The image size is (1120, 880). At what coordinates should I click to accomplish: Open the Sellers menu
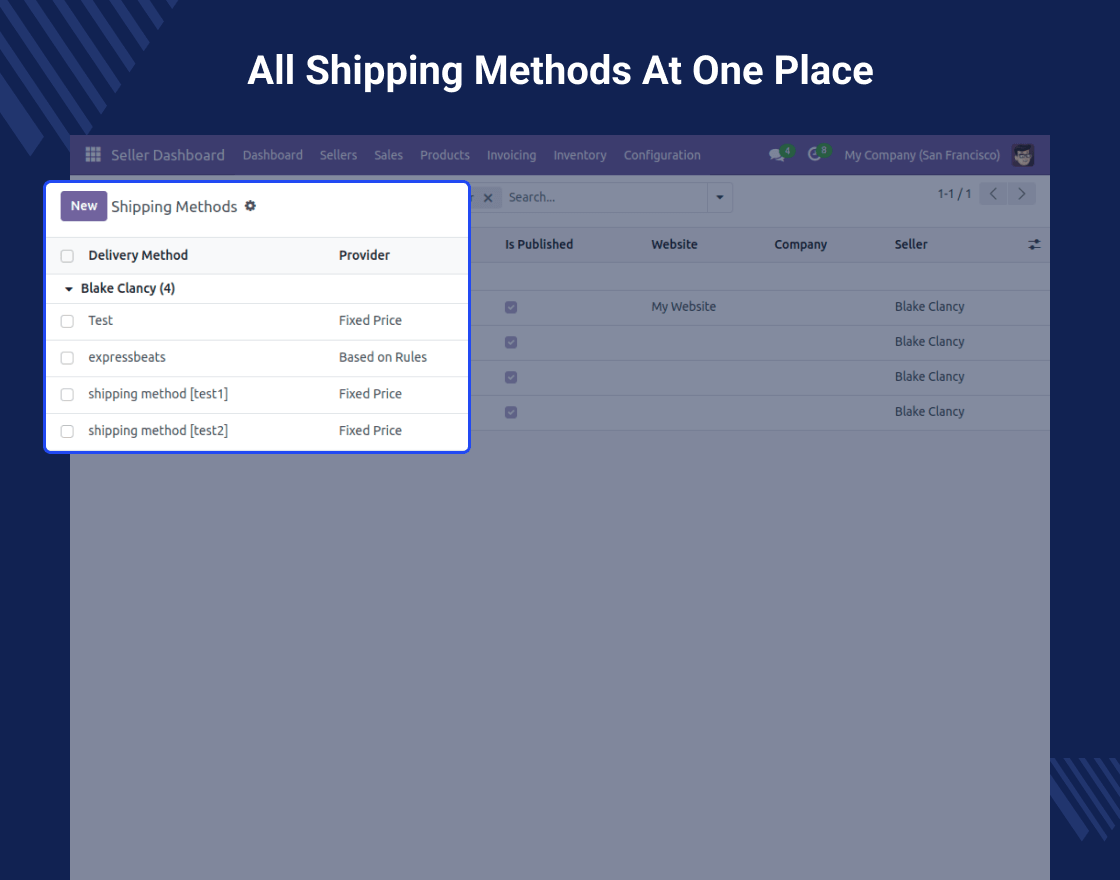point(338,155)
